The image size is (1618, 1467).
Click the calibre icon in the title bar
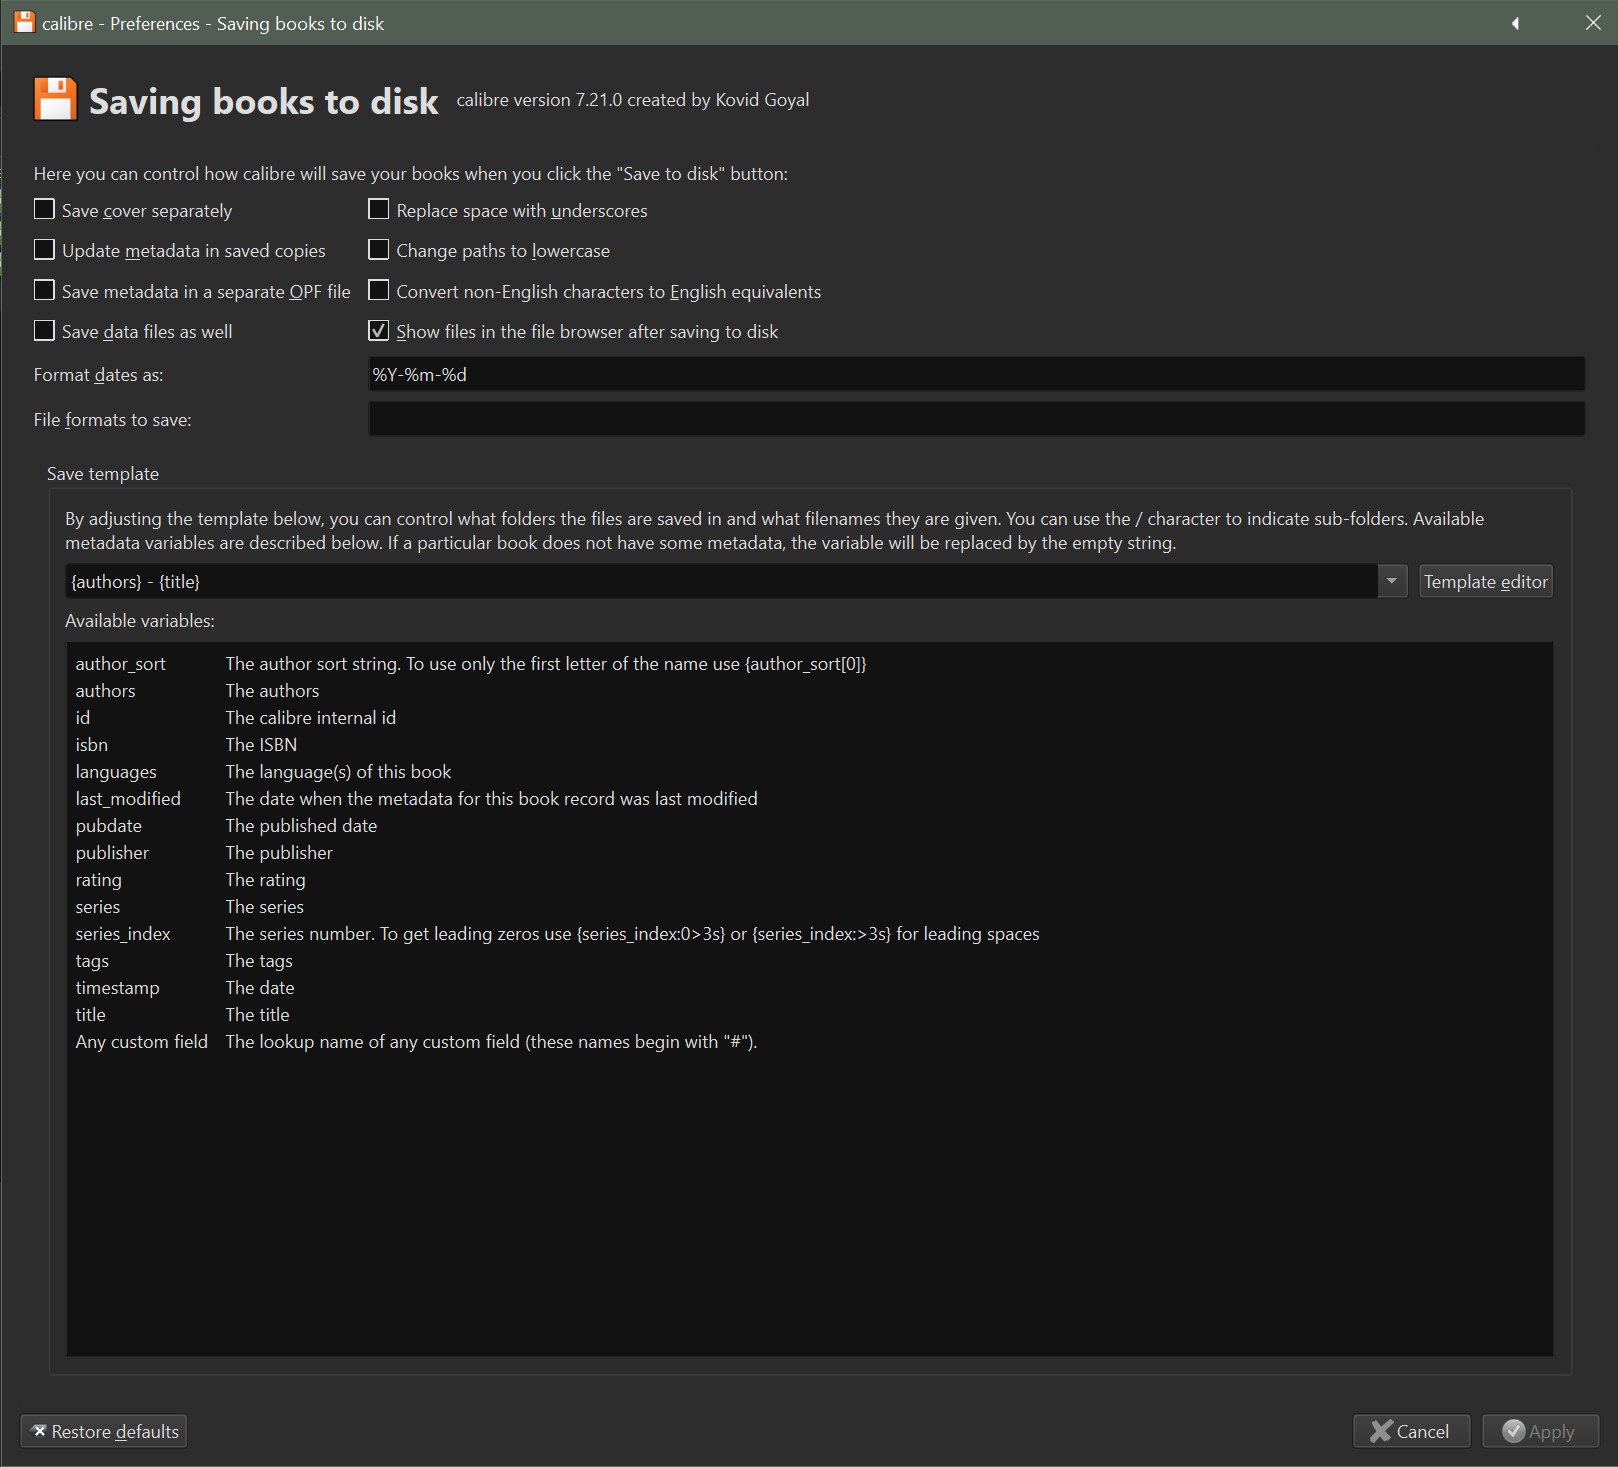24,22
